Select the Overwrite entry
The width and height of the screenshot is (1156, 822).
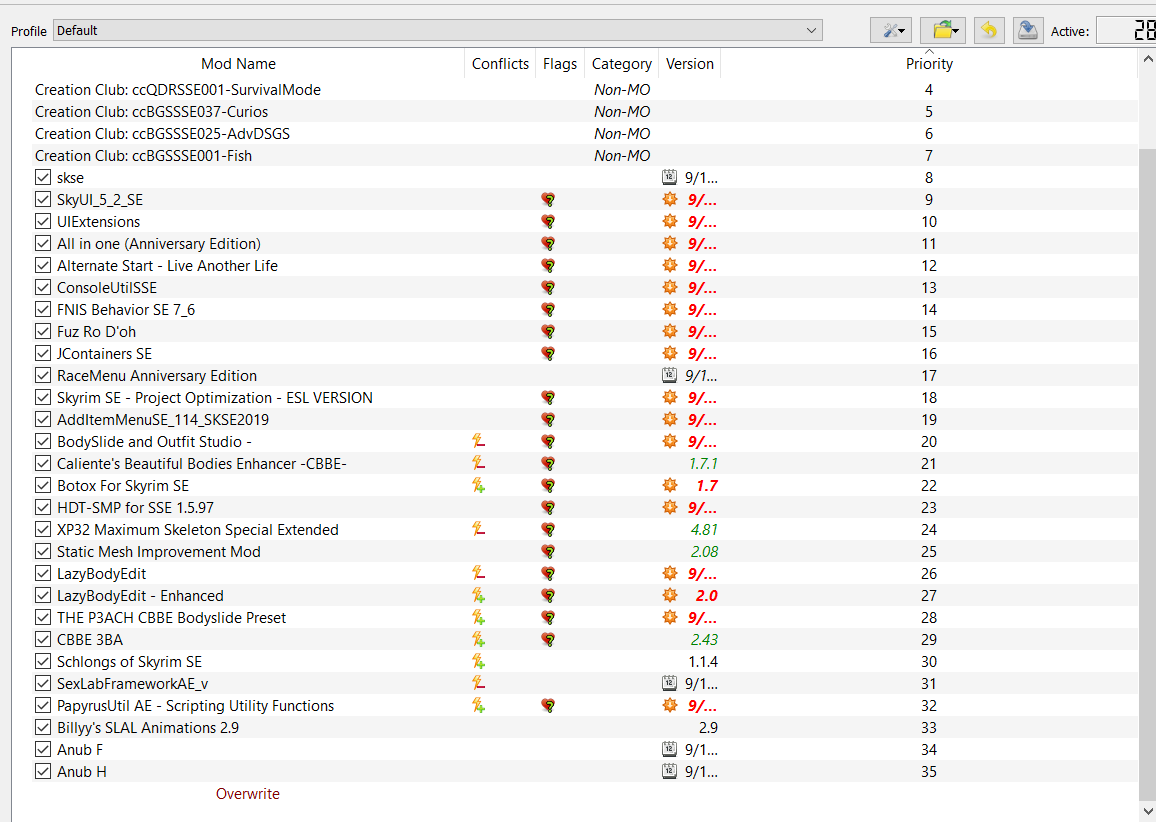248,794
